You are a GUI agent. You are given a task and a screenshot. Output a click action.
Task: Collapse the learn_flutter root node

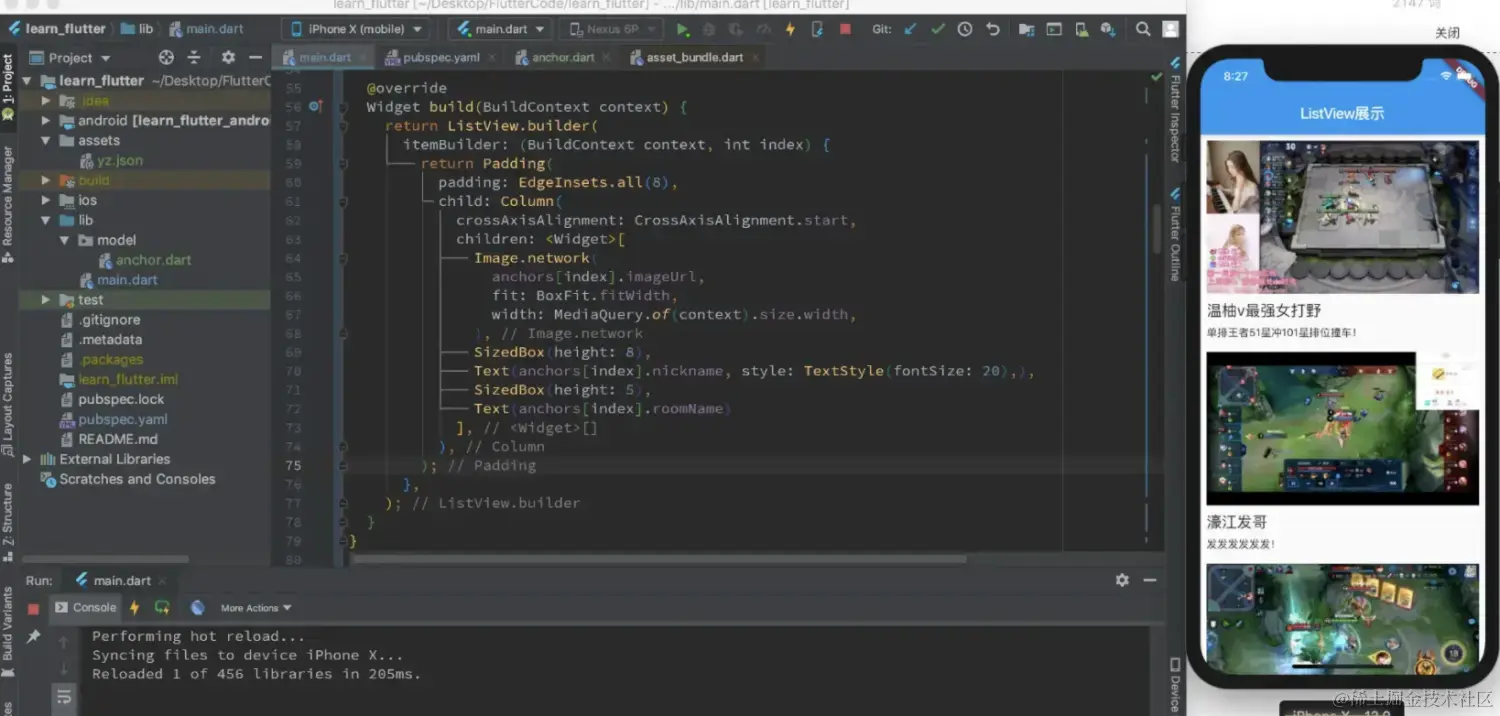(27, 81)
